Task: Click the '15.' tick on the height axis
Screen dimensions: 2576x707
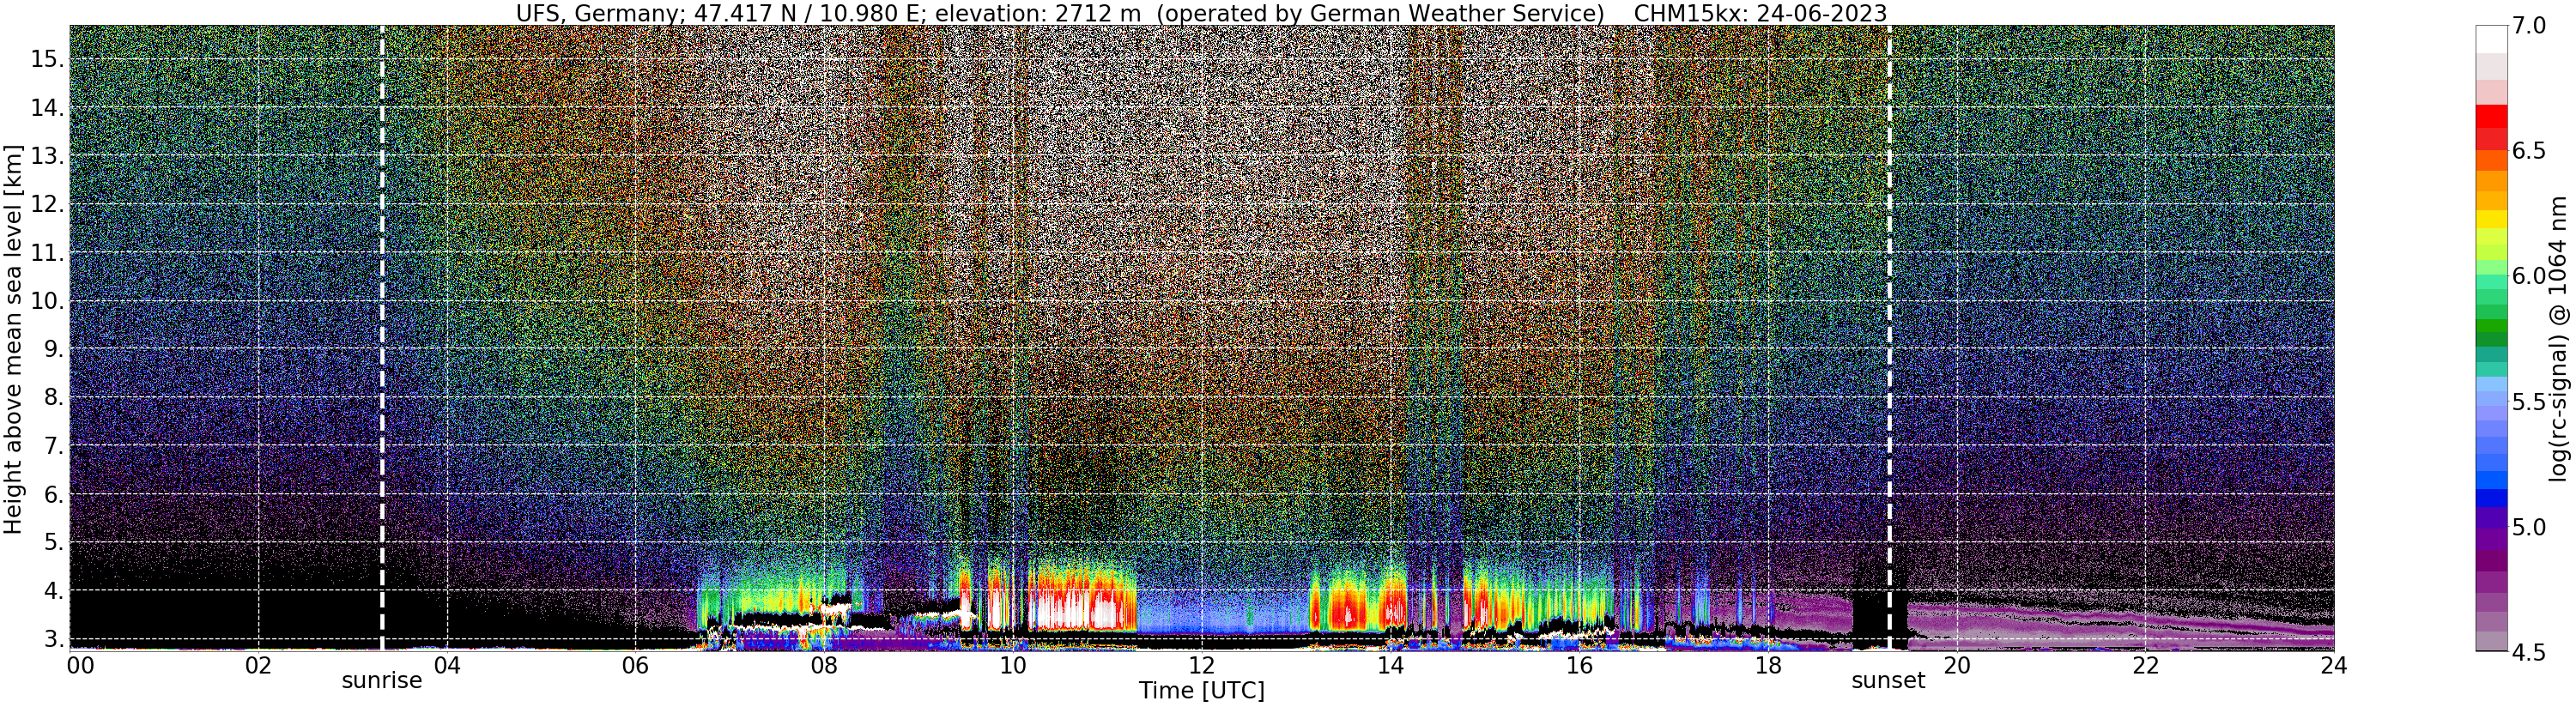Action: click(x=48, y=59)
